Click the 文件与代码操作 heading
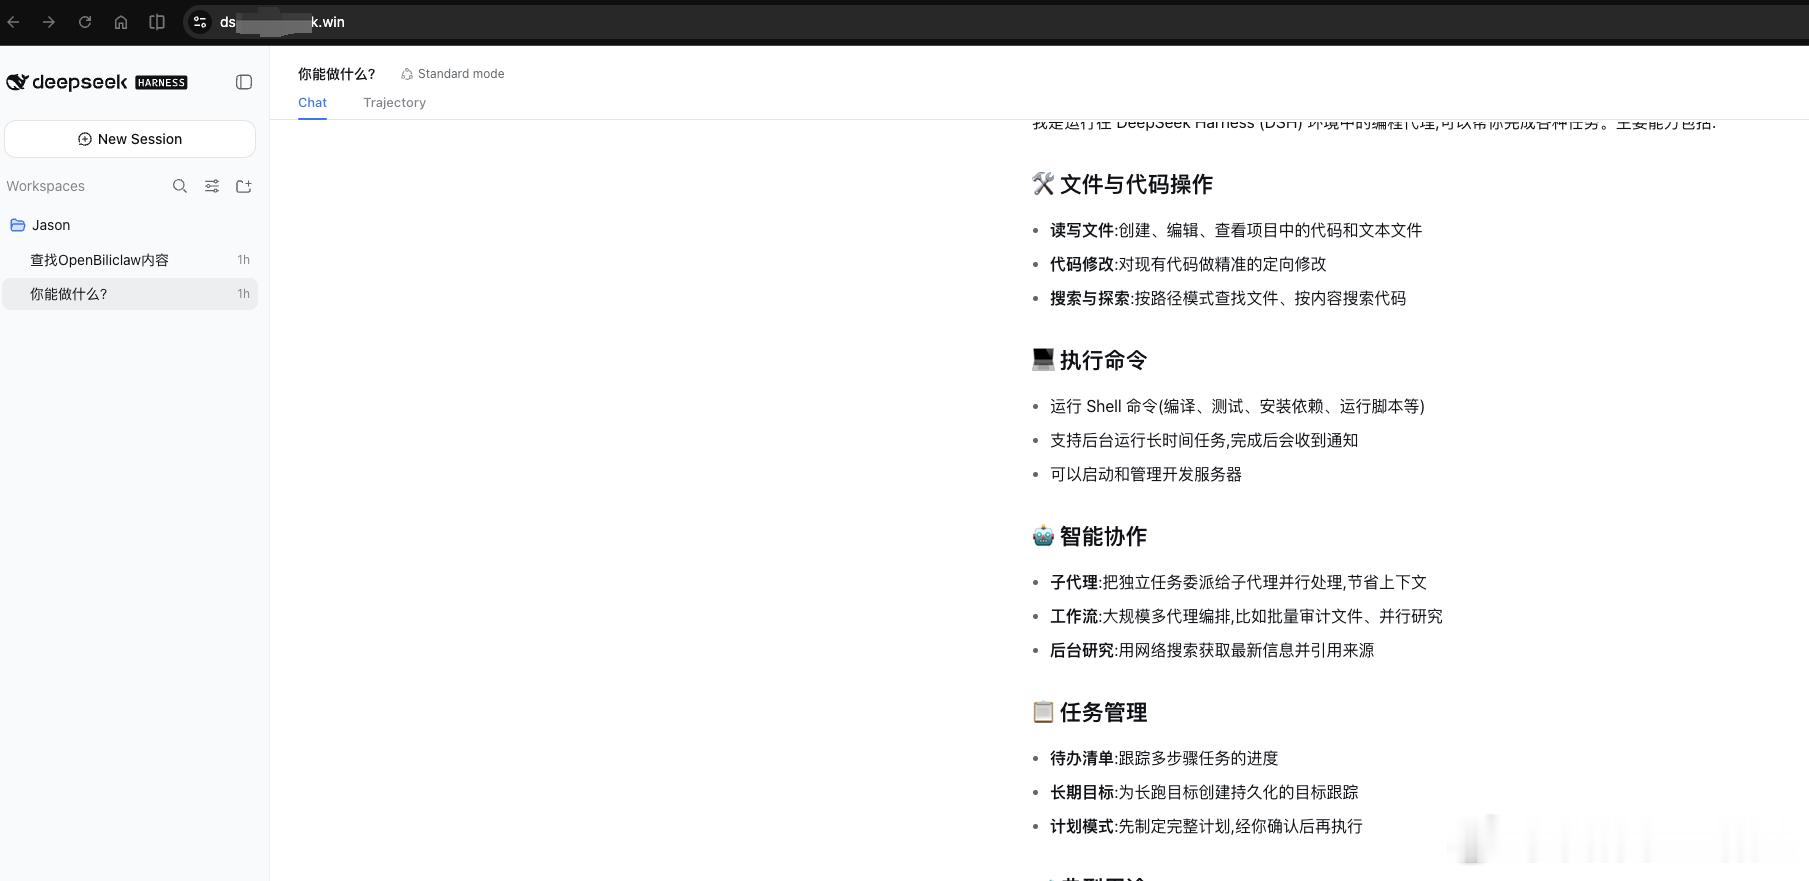 pyautogui.click(x=1136, y=184)
